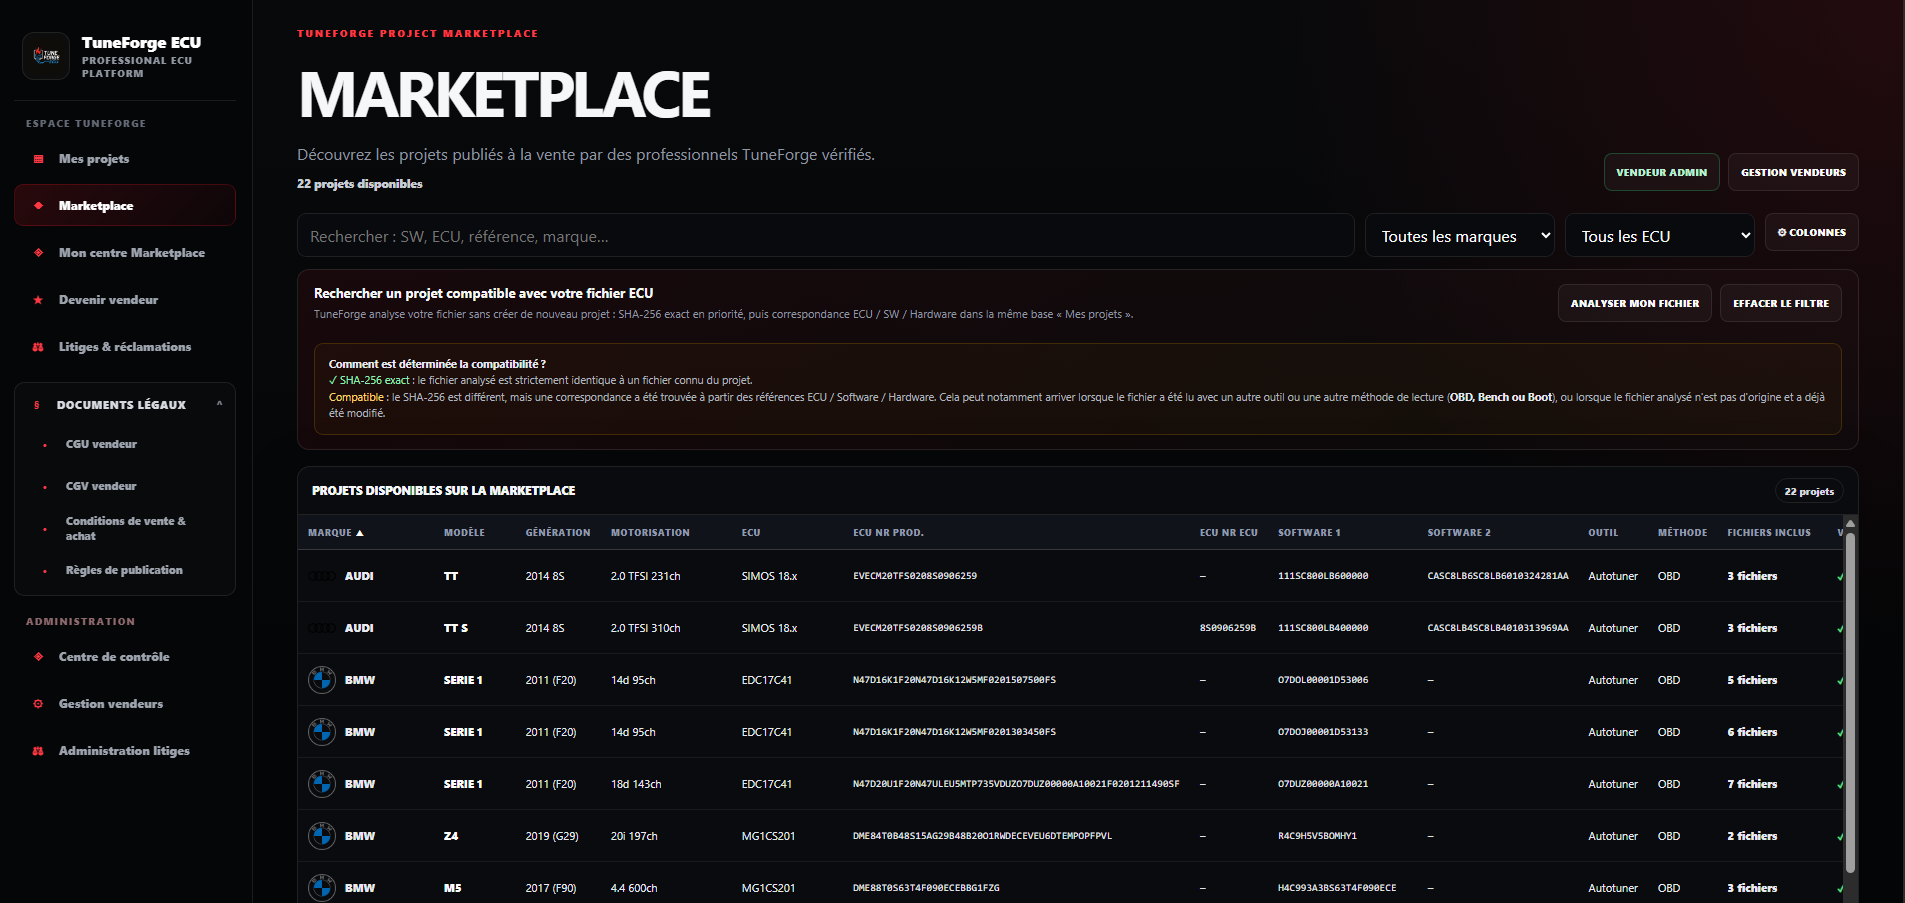Sort by the MOTORISATION column header
The image size is (1905, 903).
650,533
